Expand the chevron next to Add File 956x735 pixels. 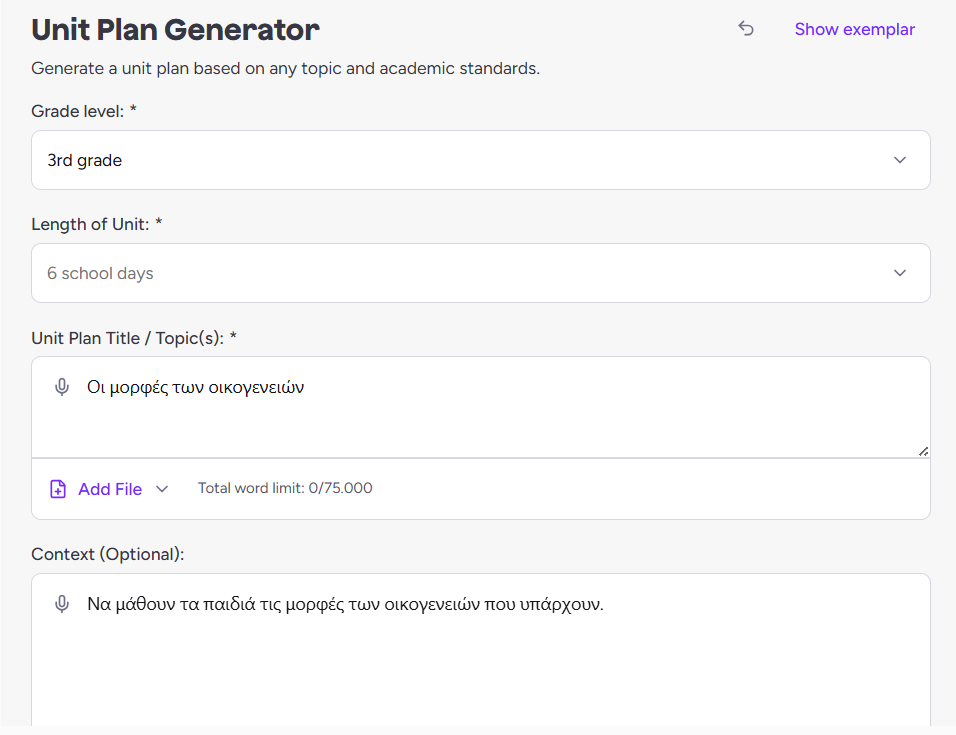tap(162, 489)
